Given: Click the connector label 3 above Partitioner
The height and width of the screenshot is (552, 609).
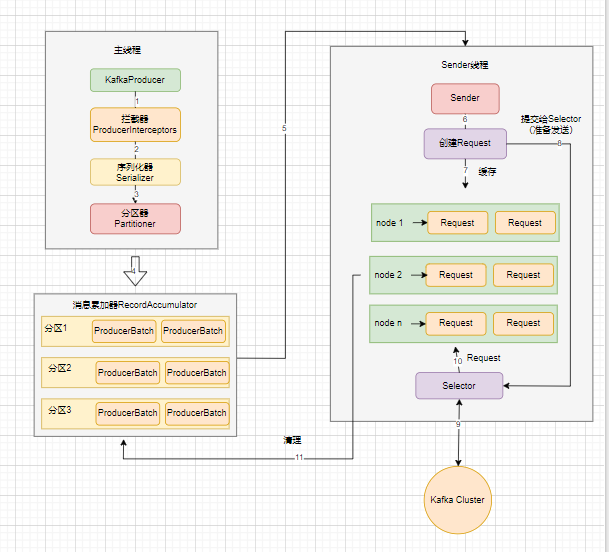Looking at the screenshot, I should pos(136,194).
